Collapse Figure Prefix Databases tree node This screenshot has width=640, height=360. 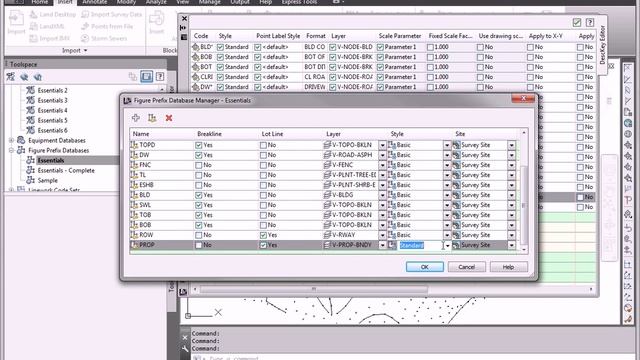coord(11,150)
